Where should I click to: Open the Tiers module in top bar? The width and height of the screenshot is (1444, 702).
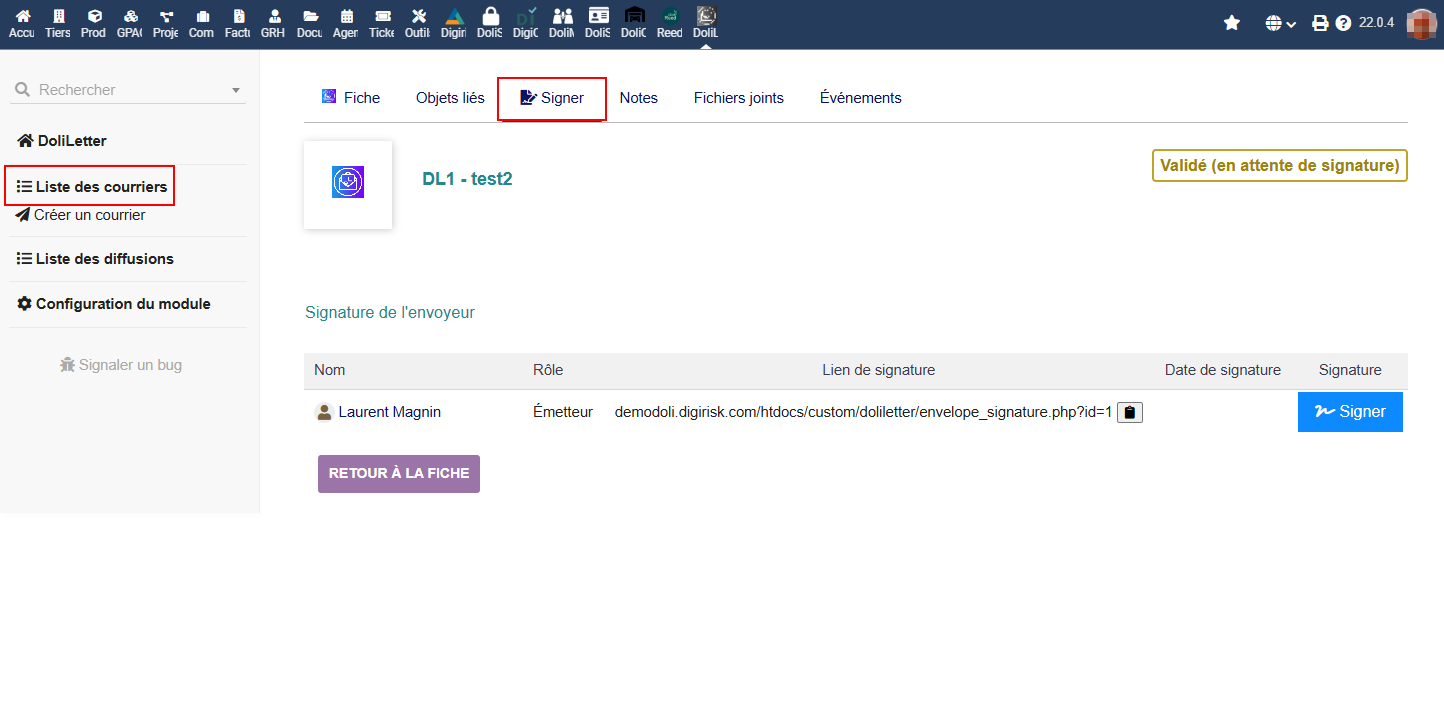(58, 23)
